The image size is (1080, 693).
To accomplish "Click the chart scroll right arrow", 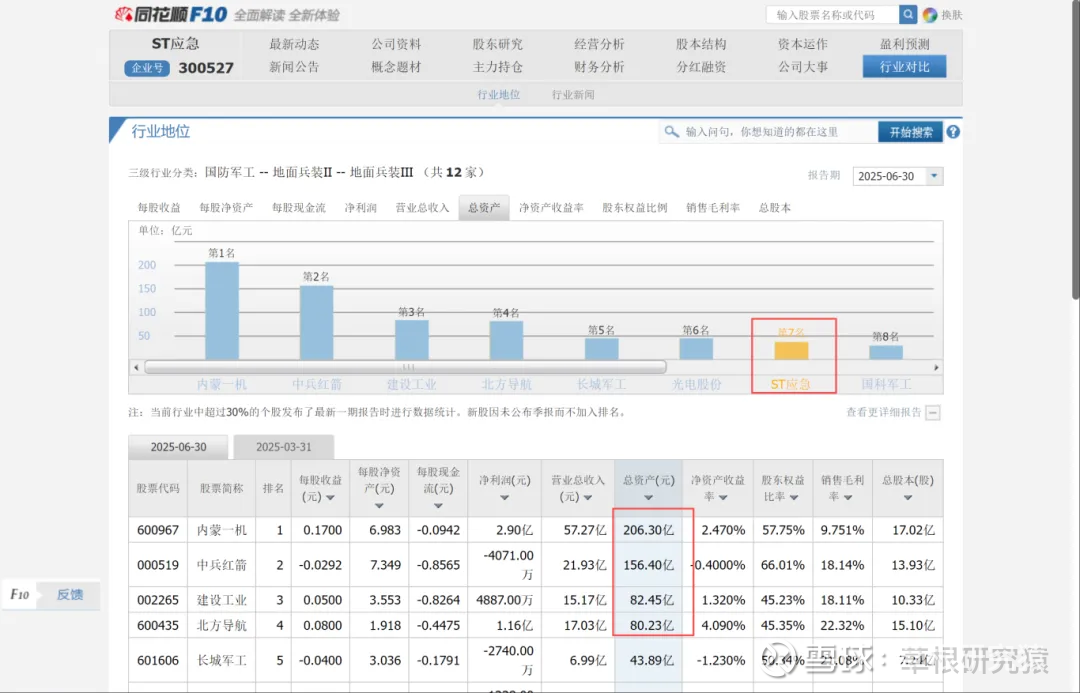I will point(936,367).
